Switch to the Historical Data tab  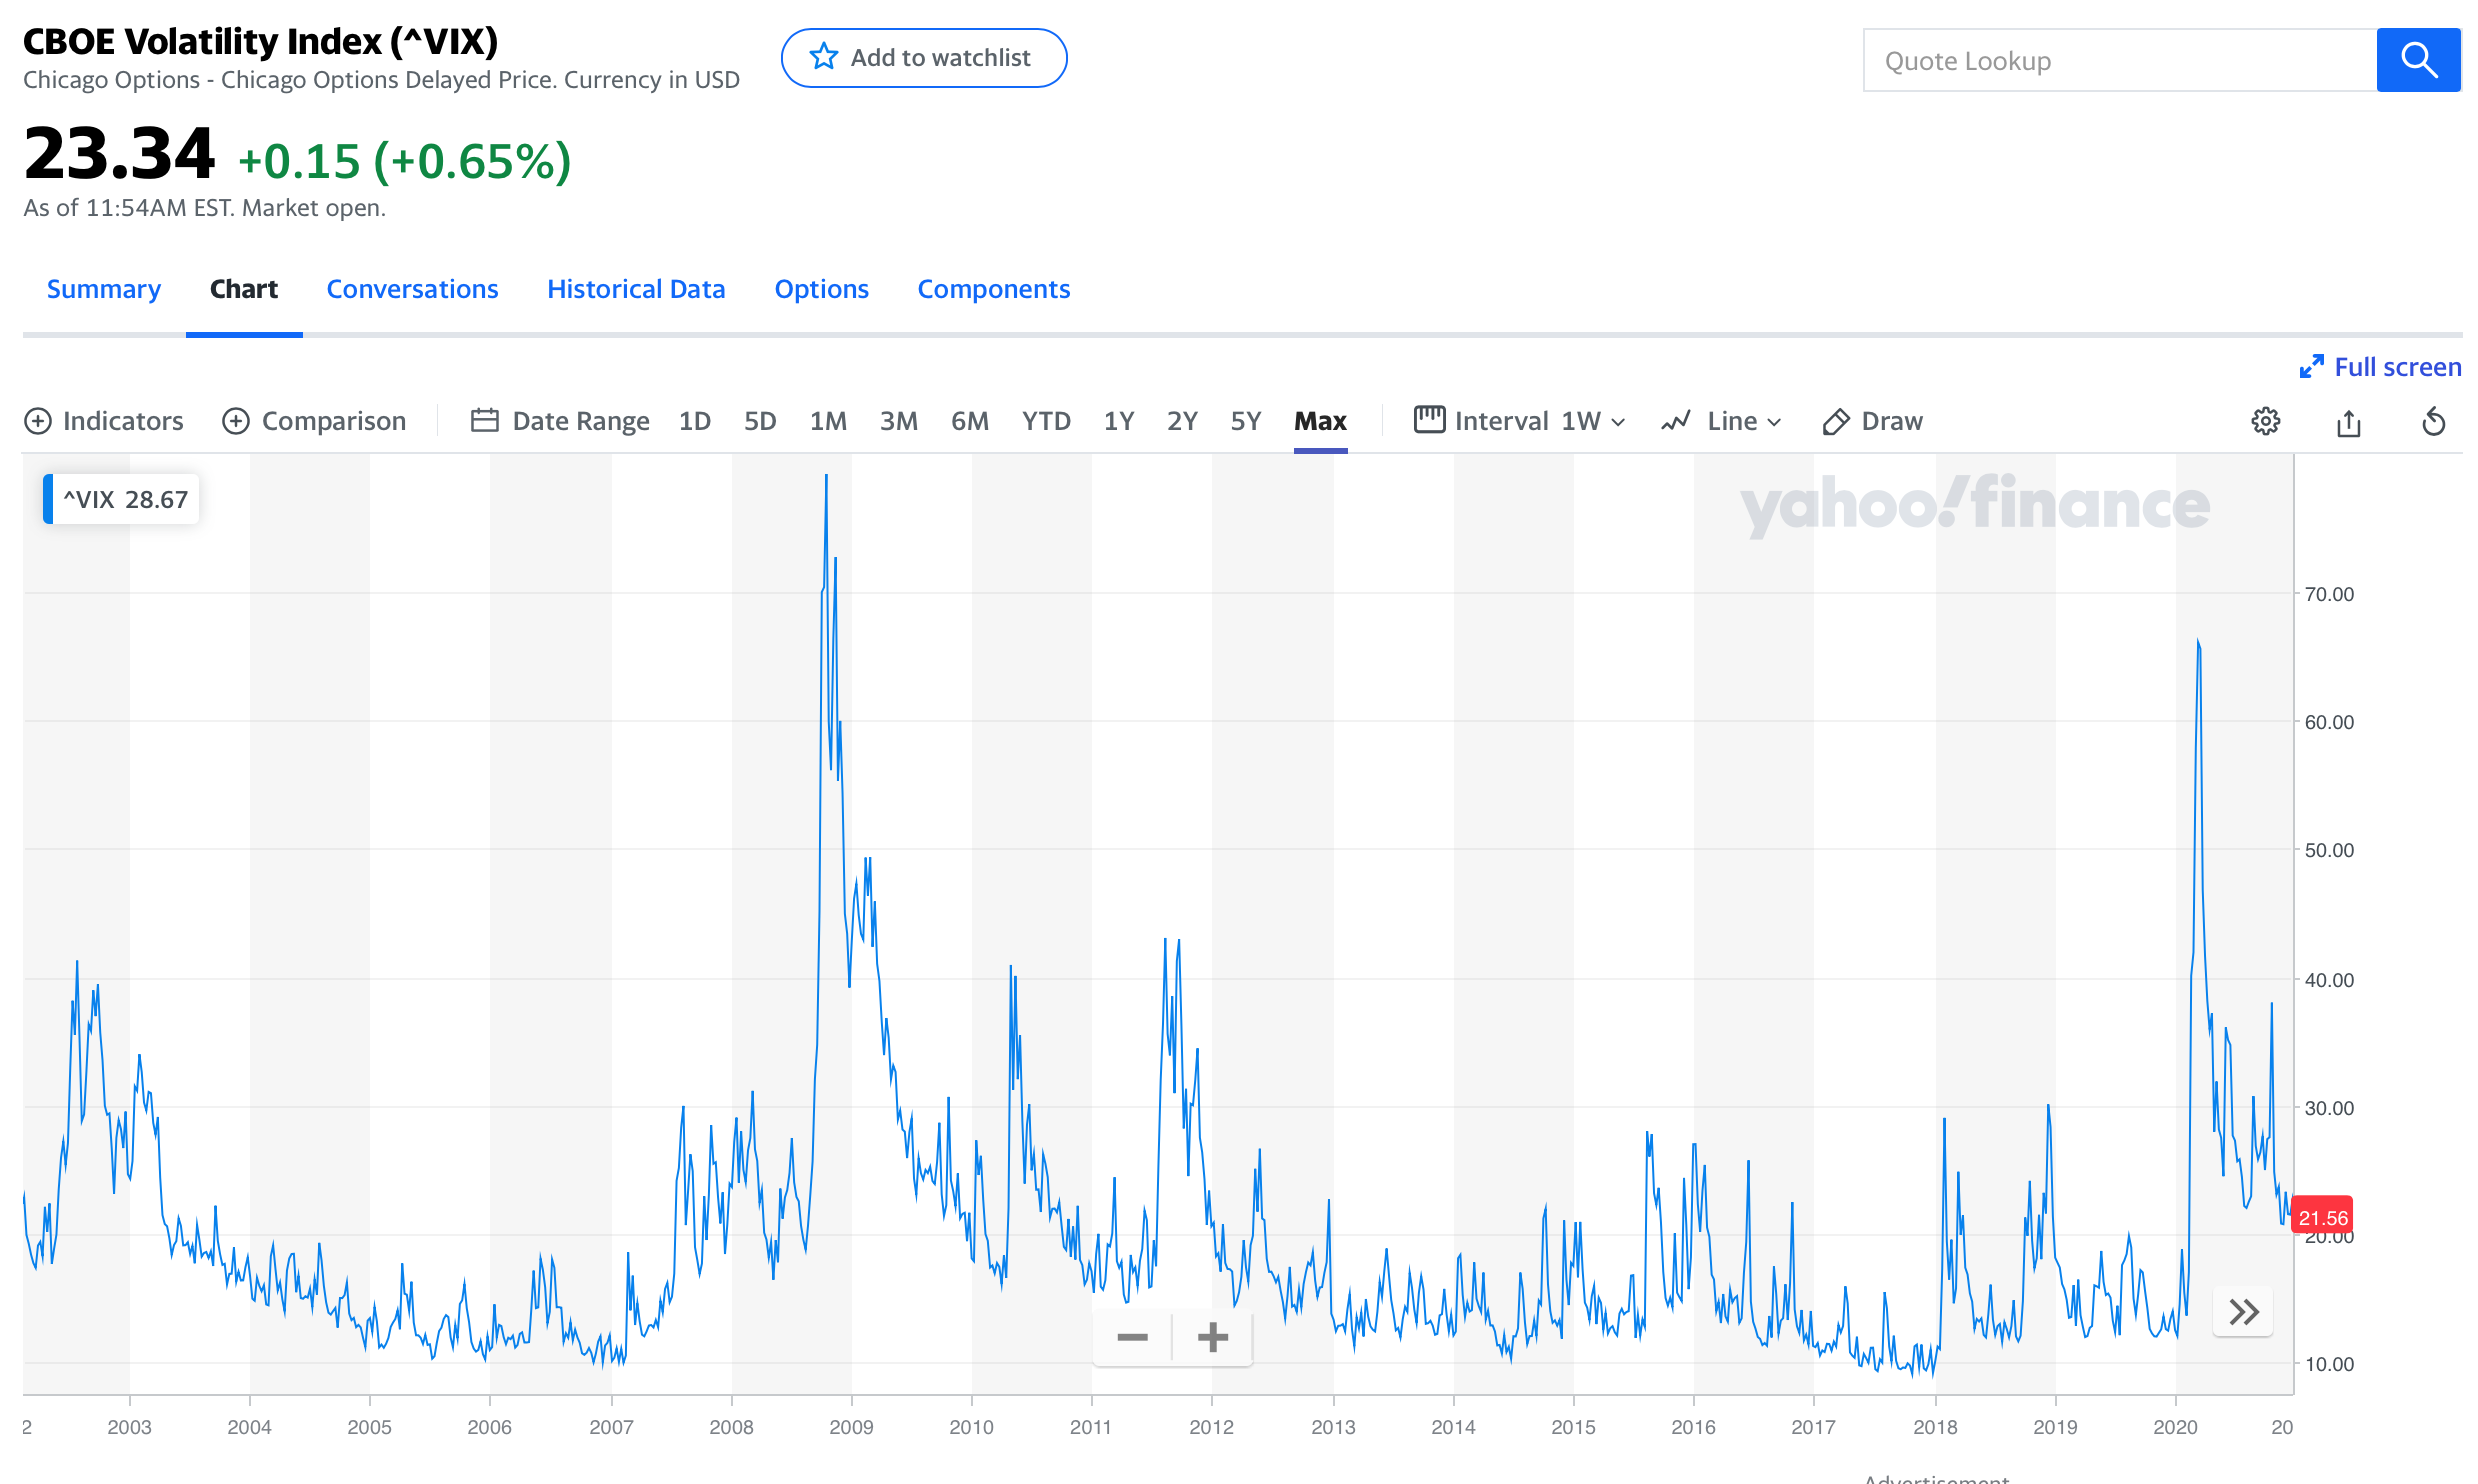(635, 289)
